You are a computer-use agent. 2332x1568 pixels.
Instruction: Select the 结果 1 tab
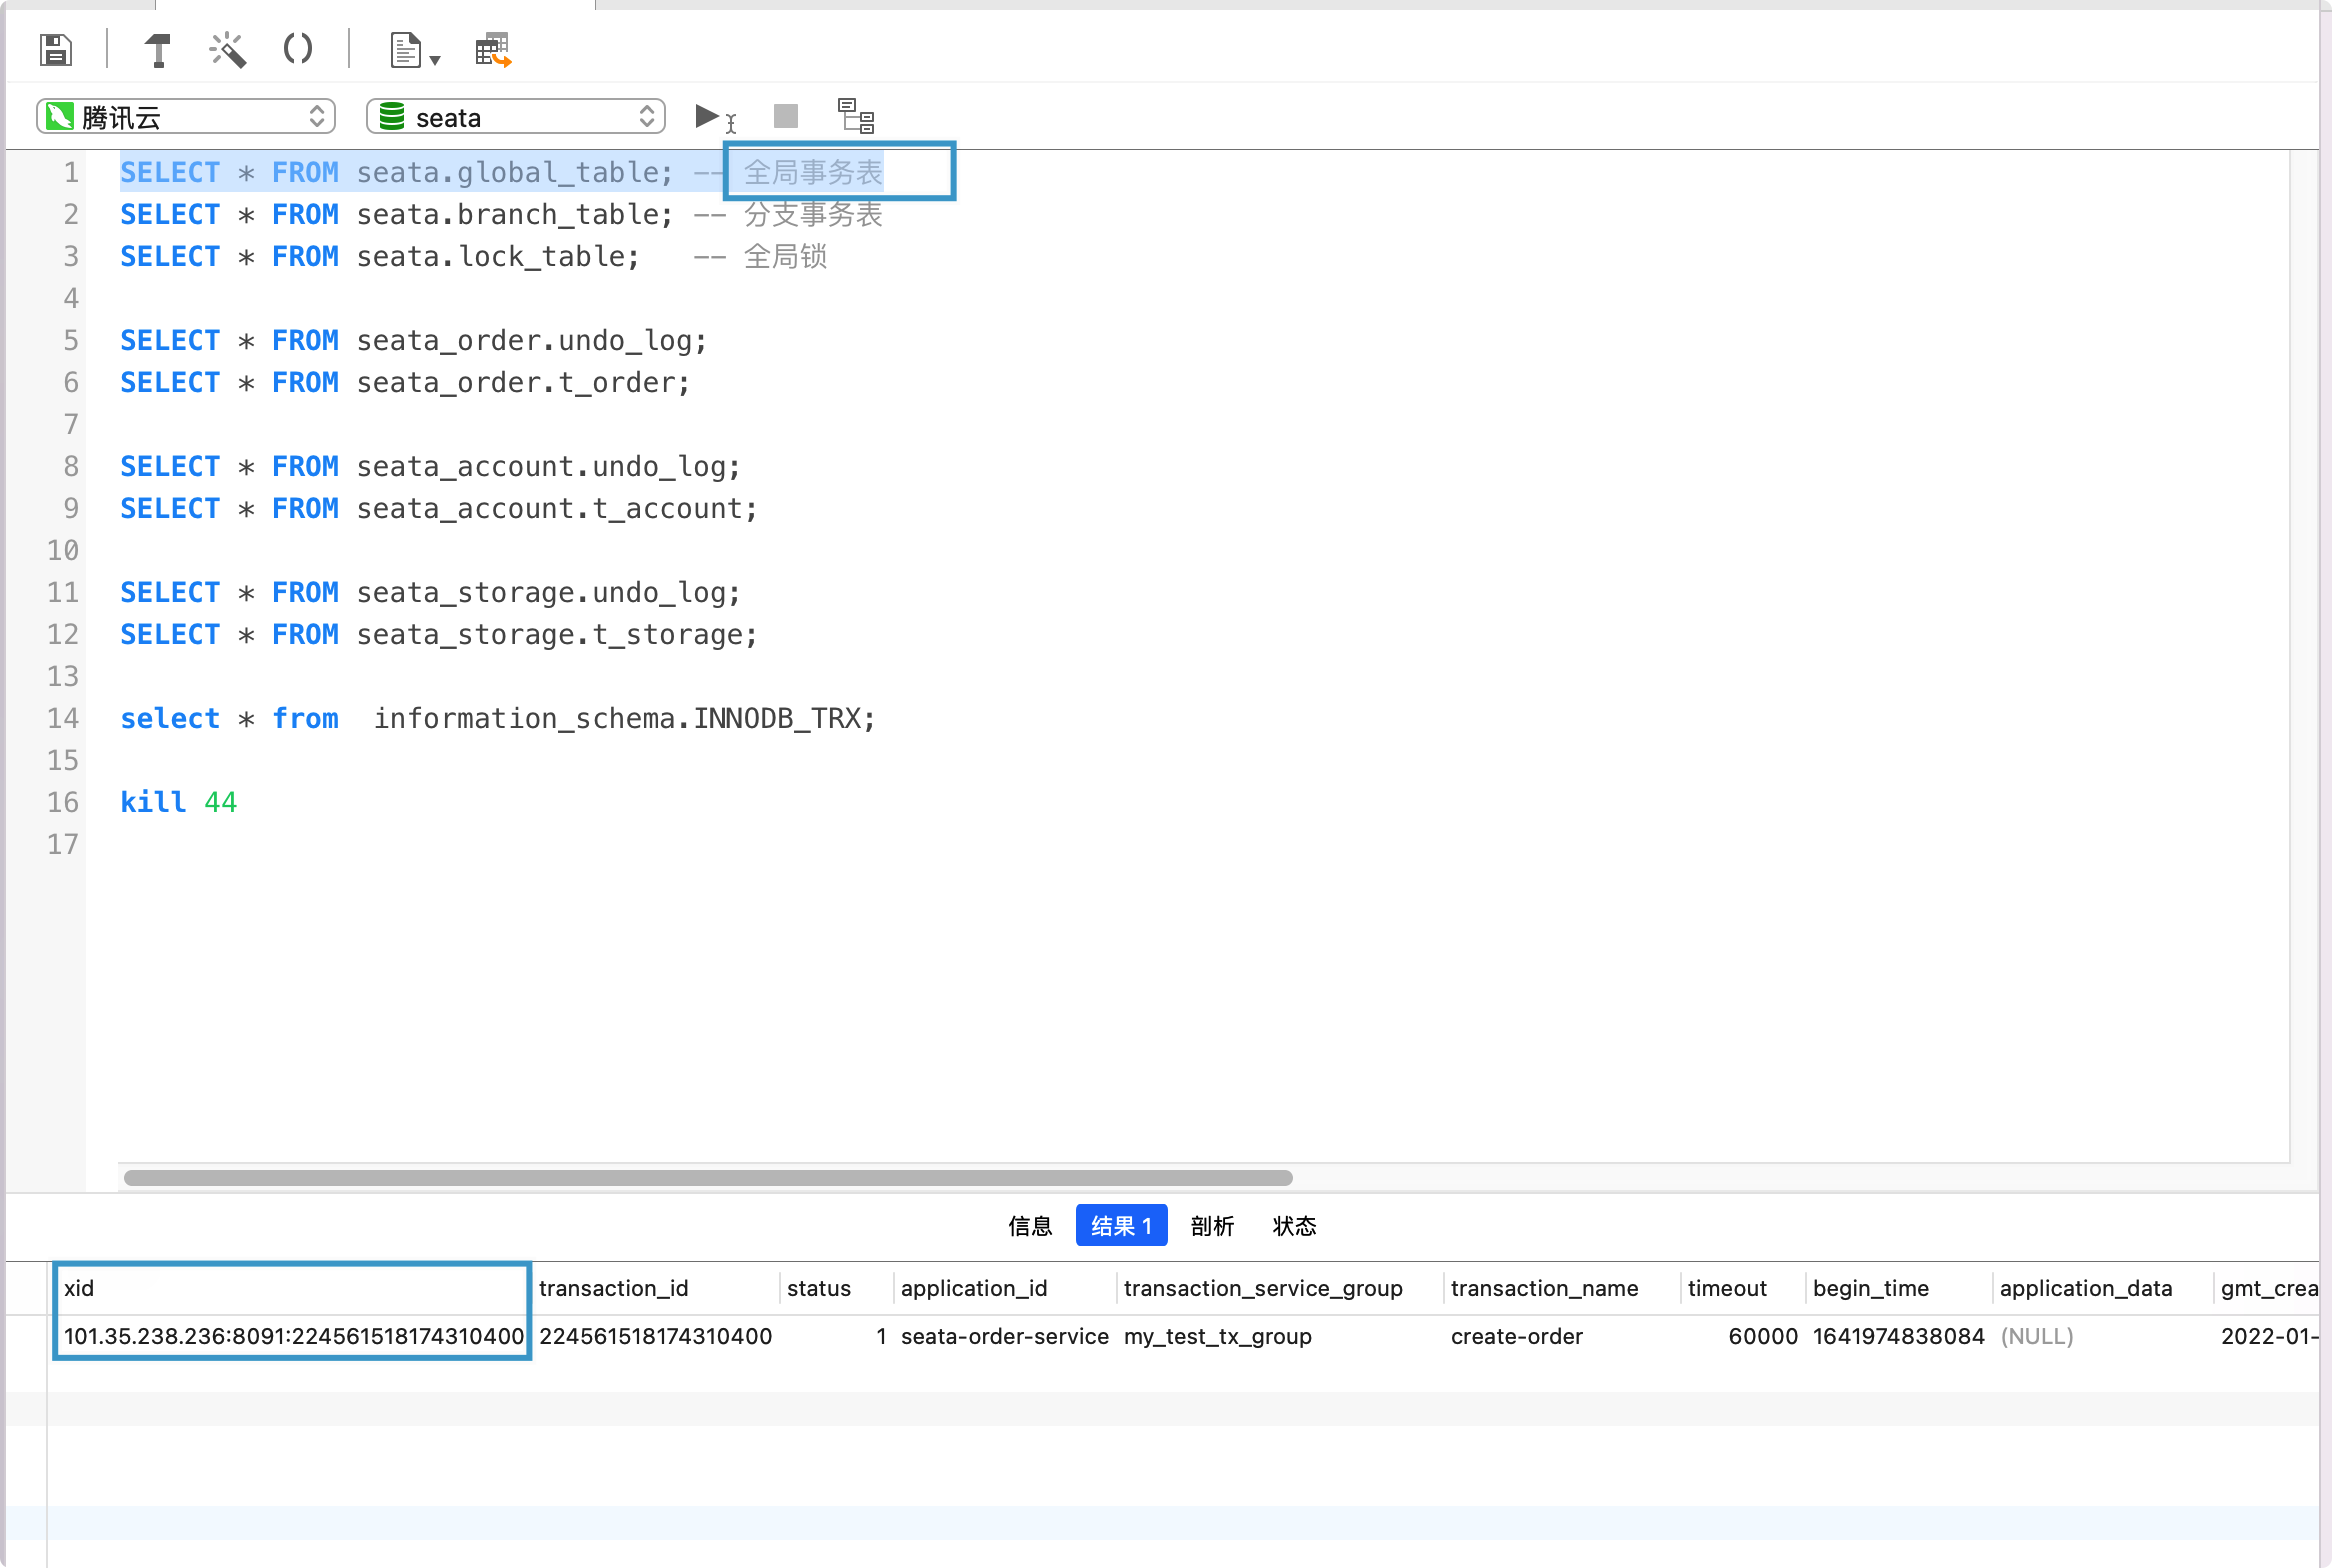point(1121,1226)
